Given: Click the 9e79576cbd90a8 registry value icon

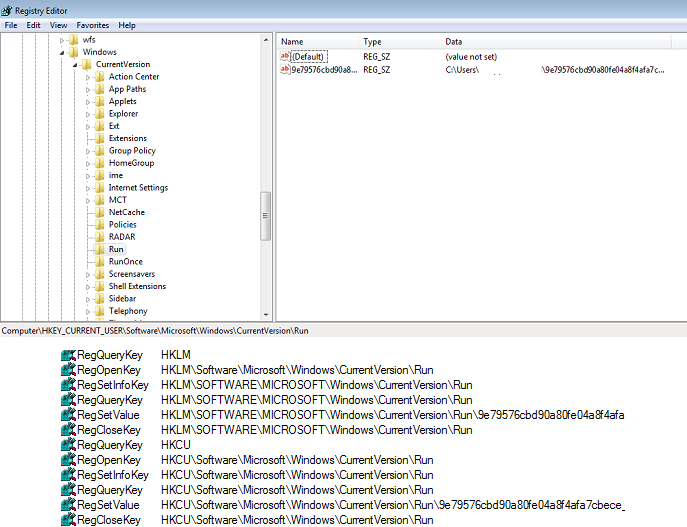Looking at the screenshot, I should point(285,70).
